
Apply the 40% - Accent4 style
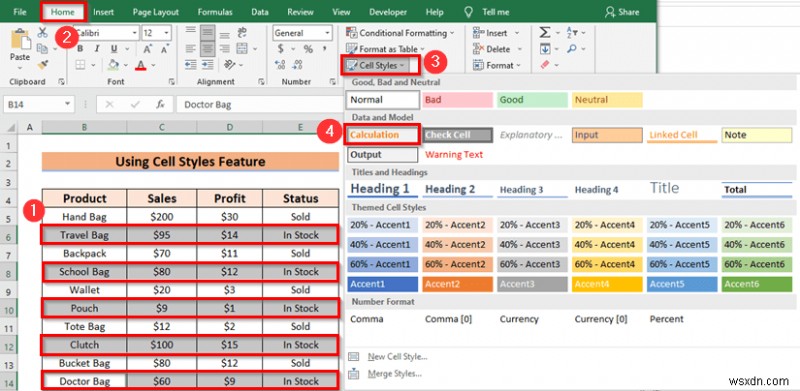tap(607, 245)
